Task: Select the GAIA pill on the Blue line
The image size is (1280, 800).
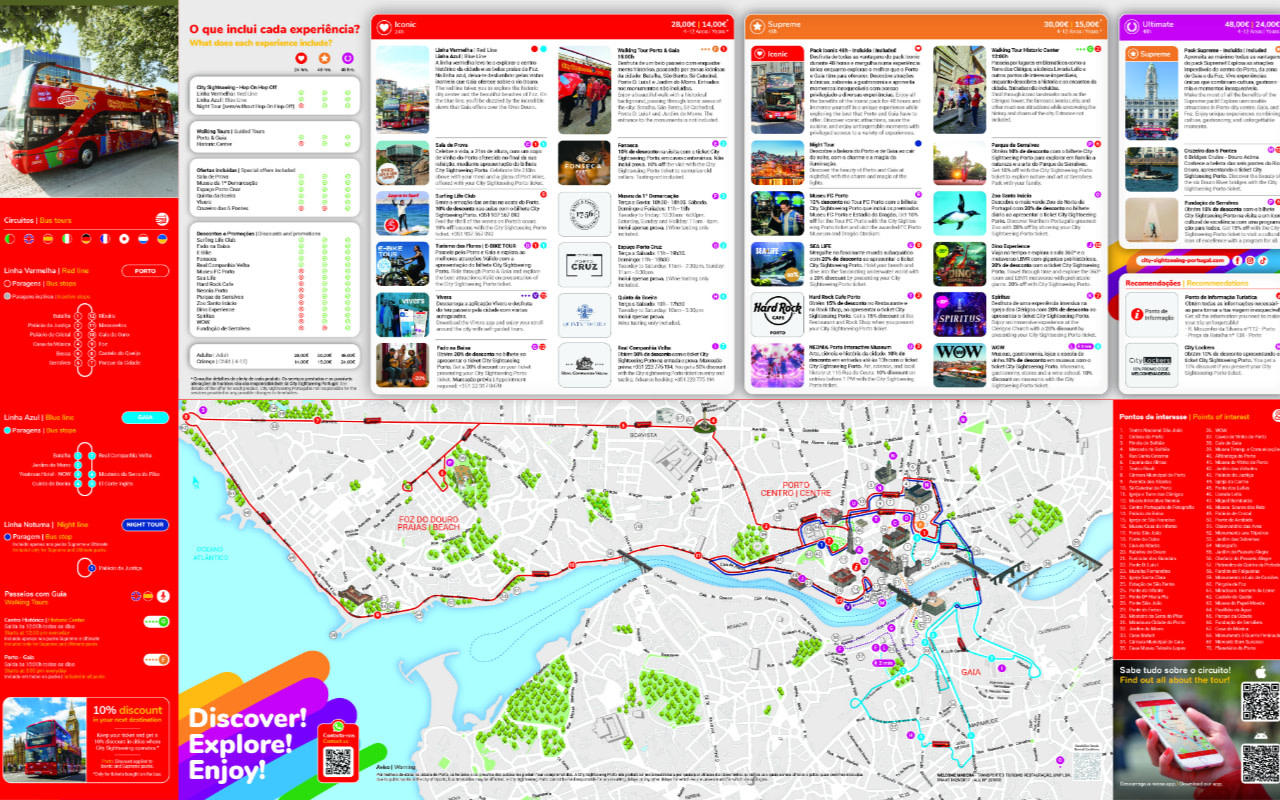Action: (145, 417)
